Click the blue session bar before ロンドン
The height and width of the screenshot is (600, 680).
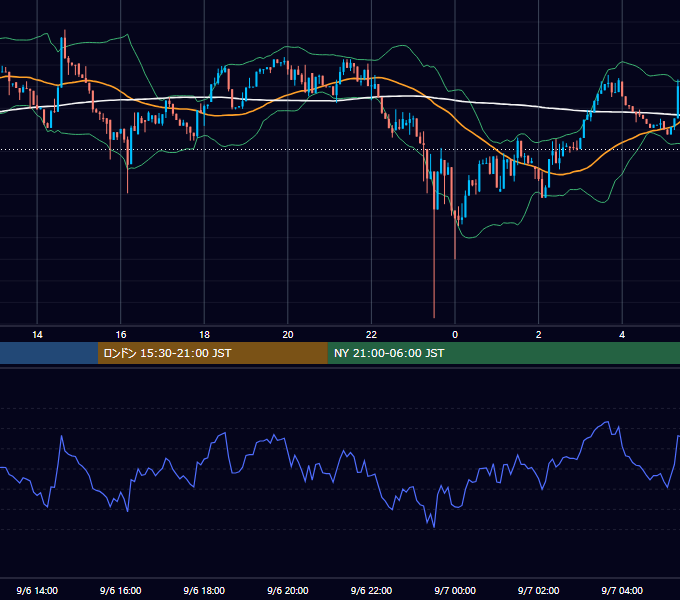click(49, 353)
